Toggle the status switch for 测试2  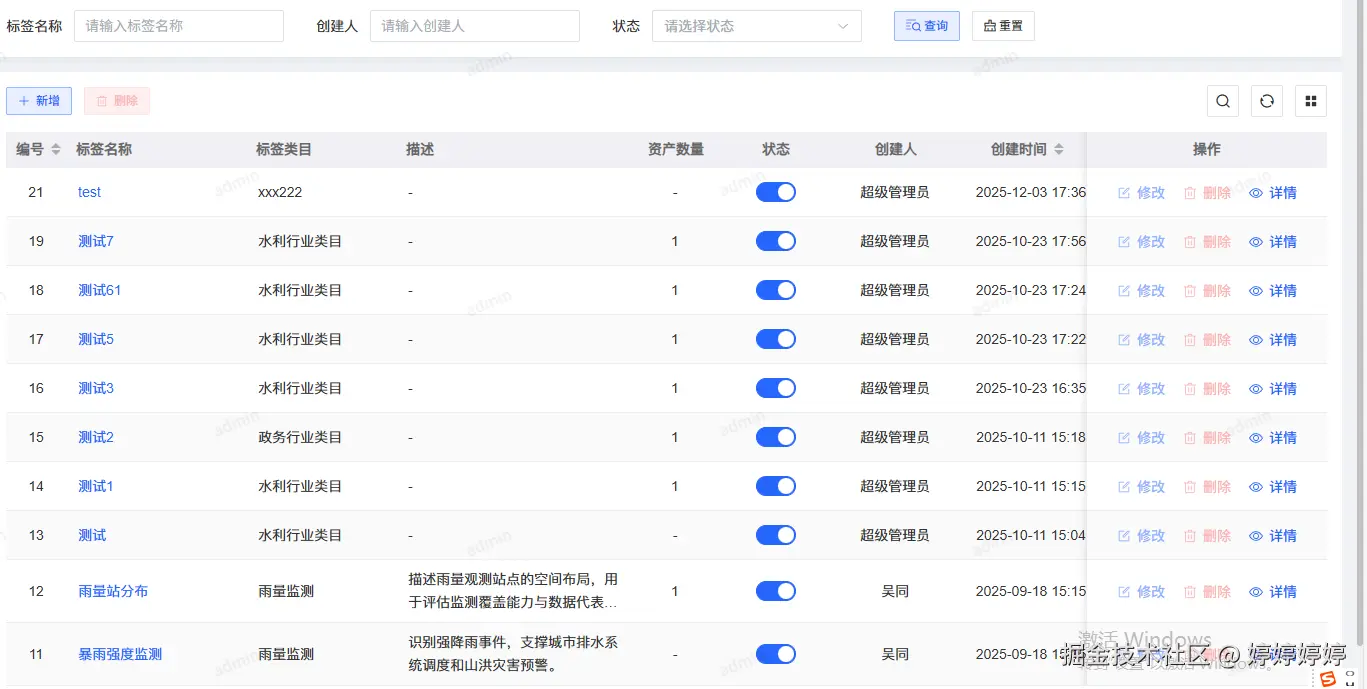pyautogui.click(x=776, y=437)
